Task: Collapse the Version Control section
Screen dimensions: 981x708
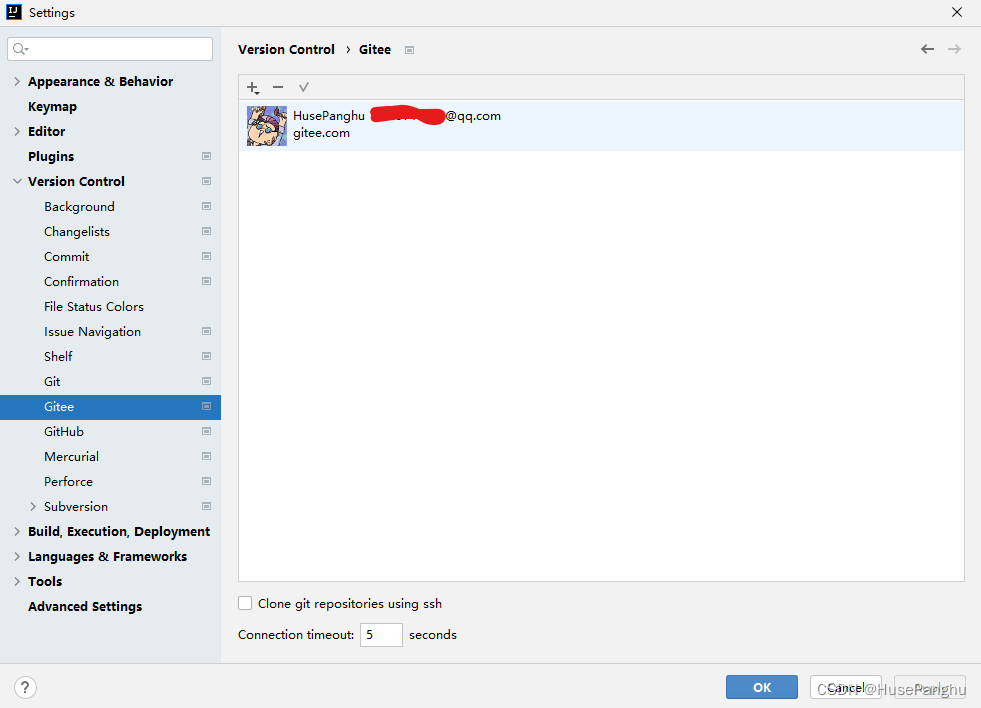Action: click(17, 181)
